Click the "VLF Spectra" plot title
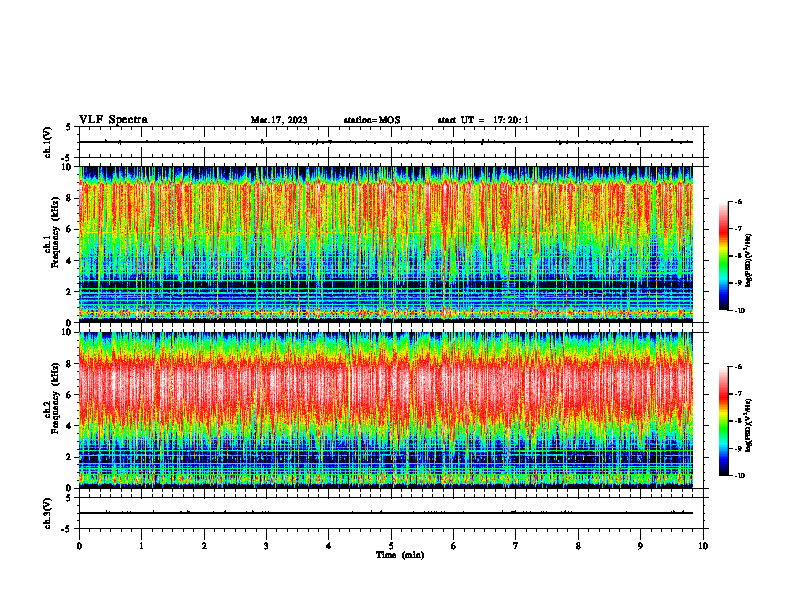792x612 pixels. [x=113, y=119]
